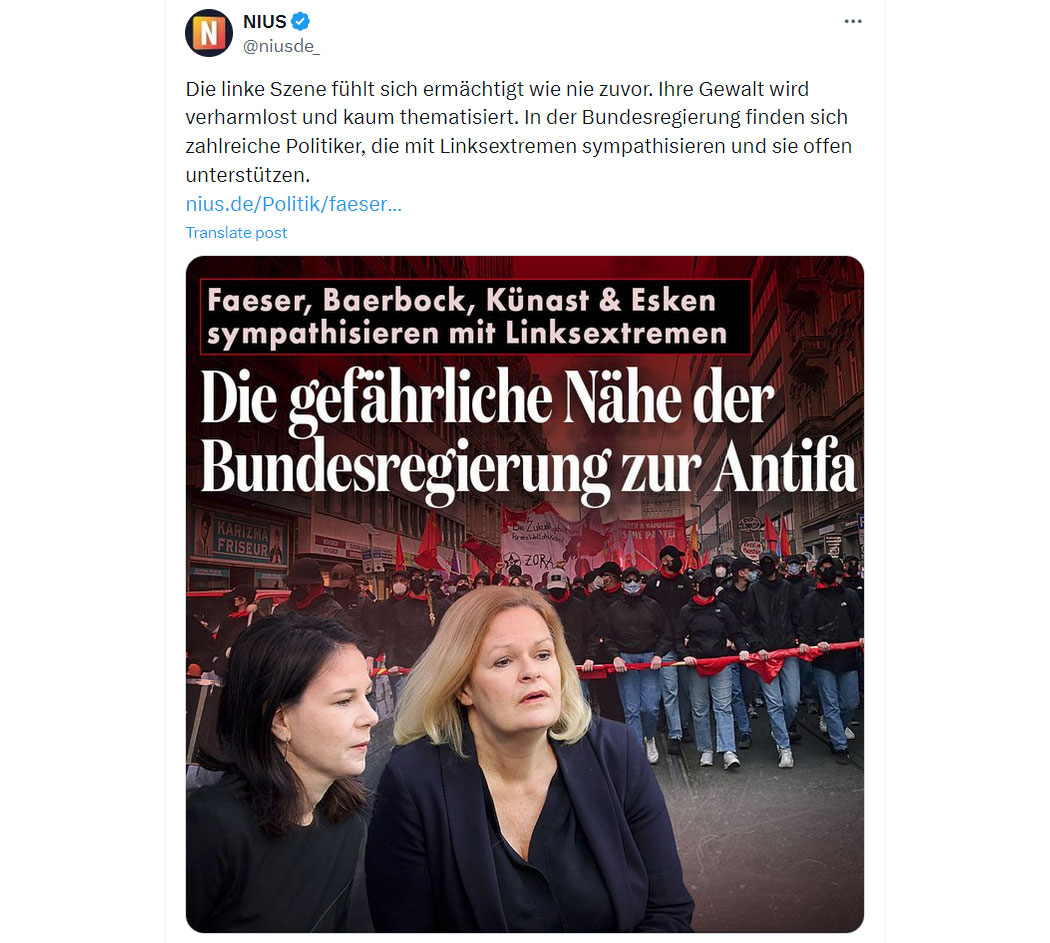Image resolution: width=1050 pixels, height=943 pixels.
Task: Open the three-dot more options menu
Action: [x=852, y=21]
